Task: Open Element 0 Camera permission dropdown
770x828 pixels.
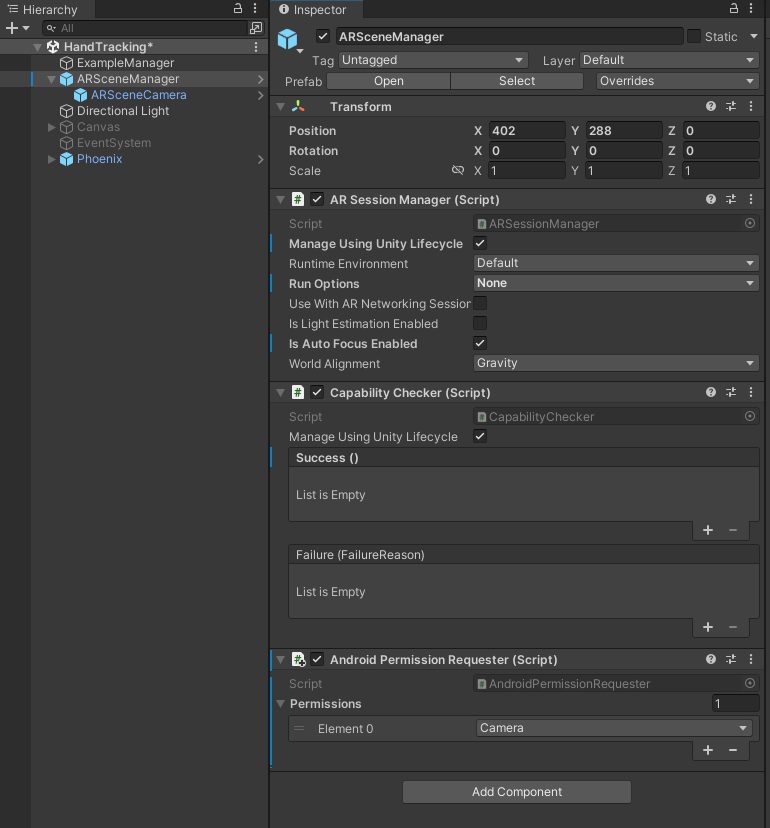Action: tap(614, 728)
